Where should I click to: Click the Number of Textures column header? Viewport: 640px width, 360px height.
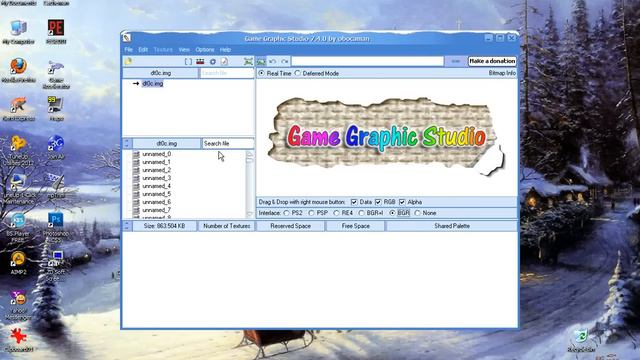tap(227, 226)
